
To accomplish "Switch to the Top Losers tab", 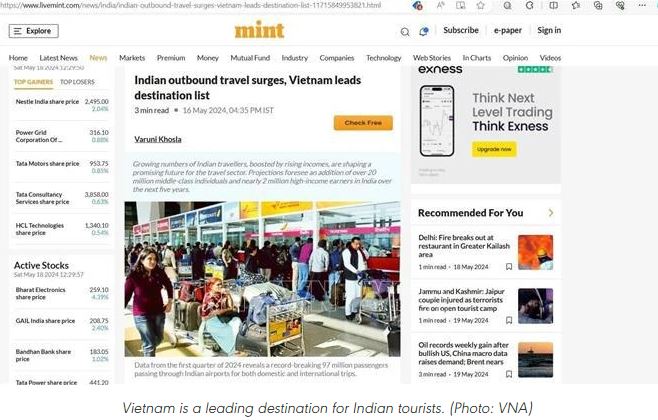I will click(x=77, y=82).
